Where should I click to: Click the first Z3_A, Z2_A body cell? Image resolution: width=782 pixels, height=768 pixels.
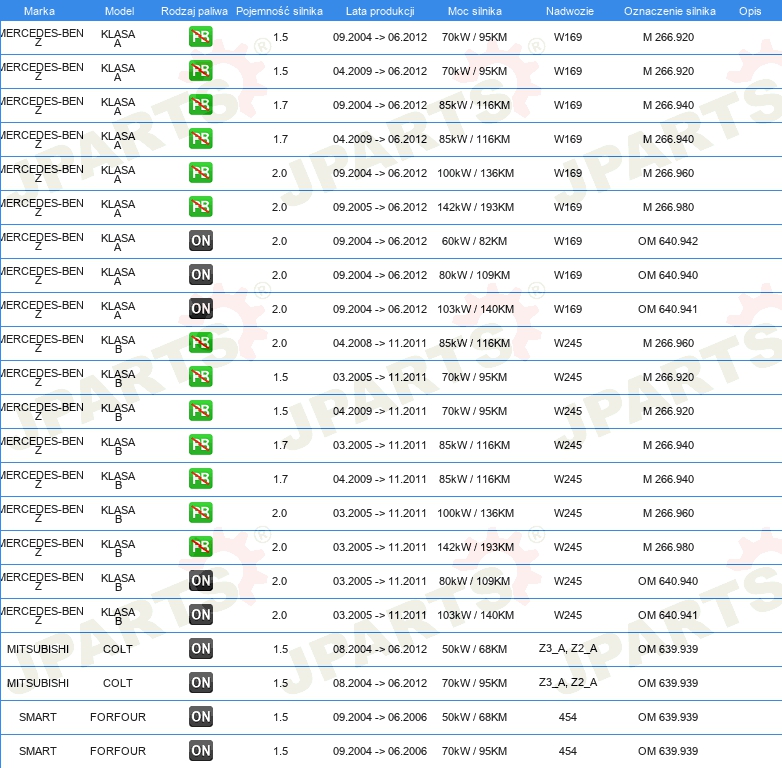[567, 649]
